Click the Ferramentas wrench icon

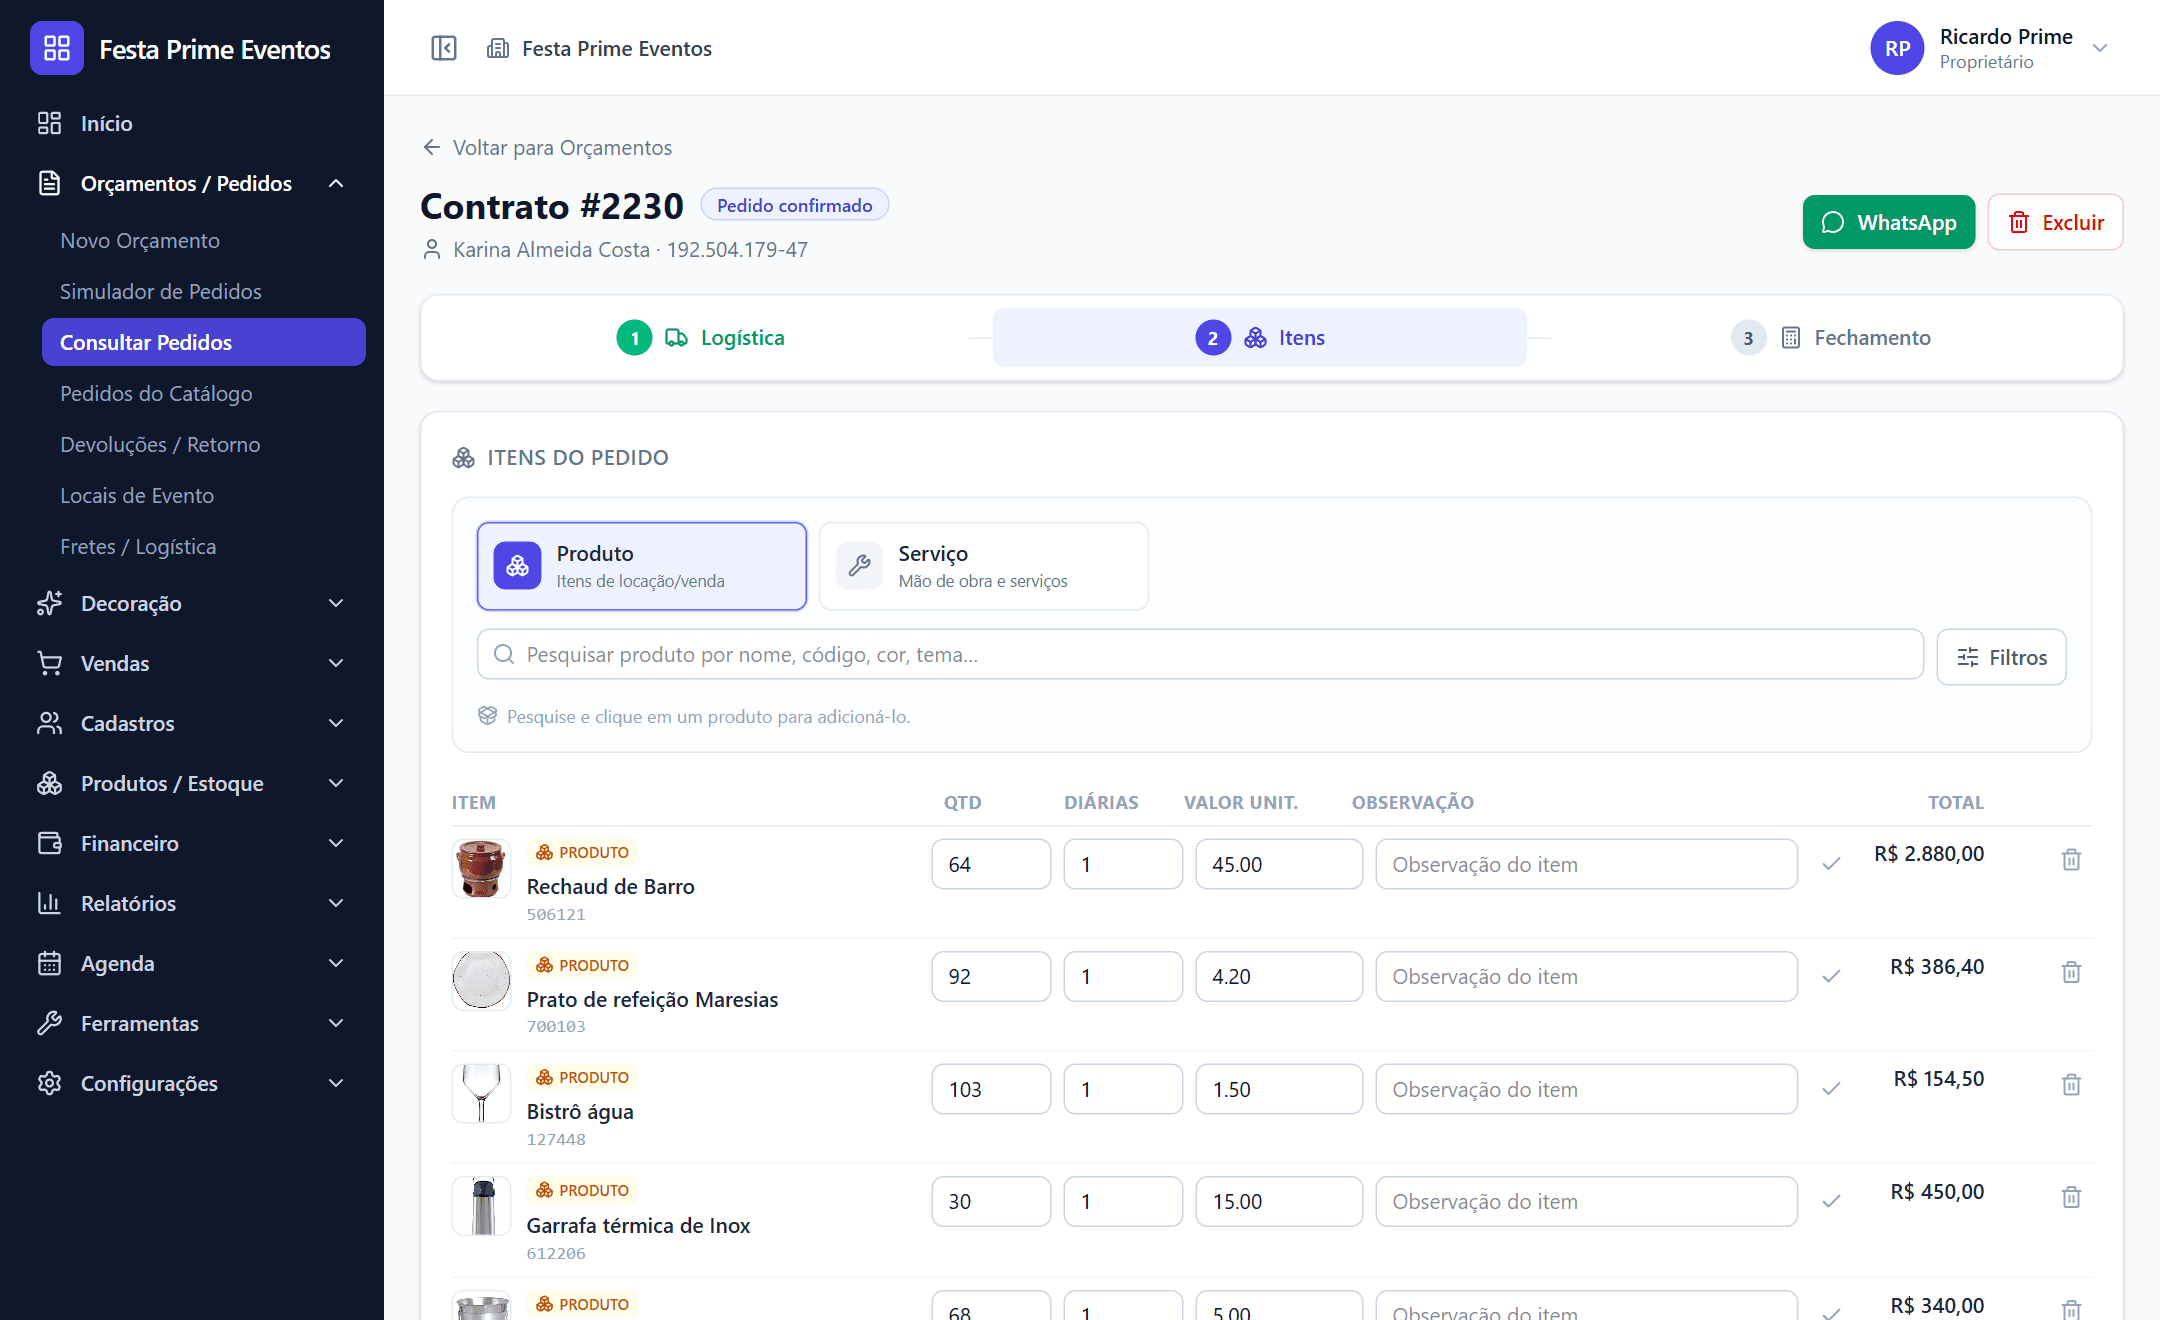tap(49, 1023)
